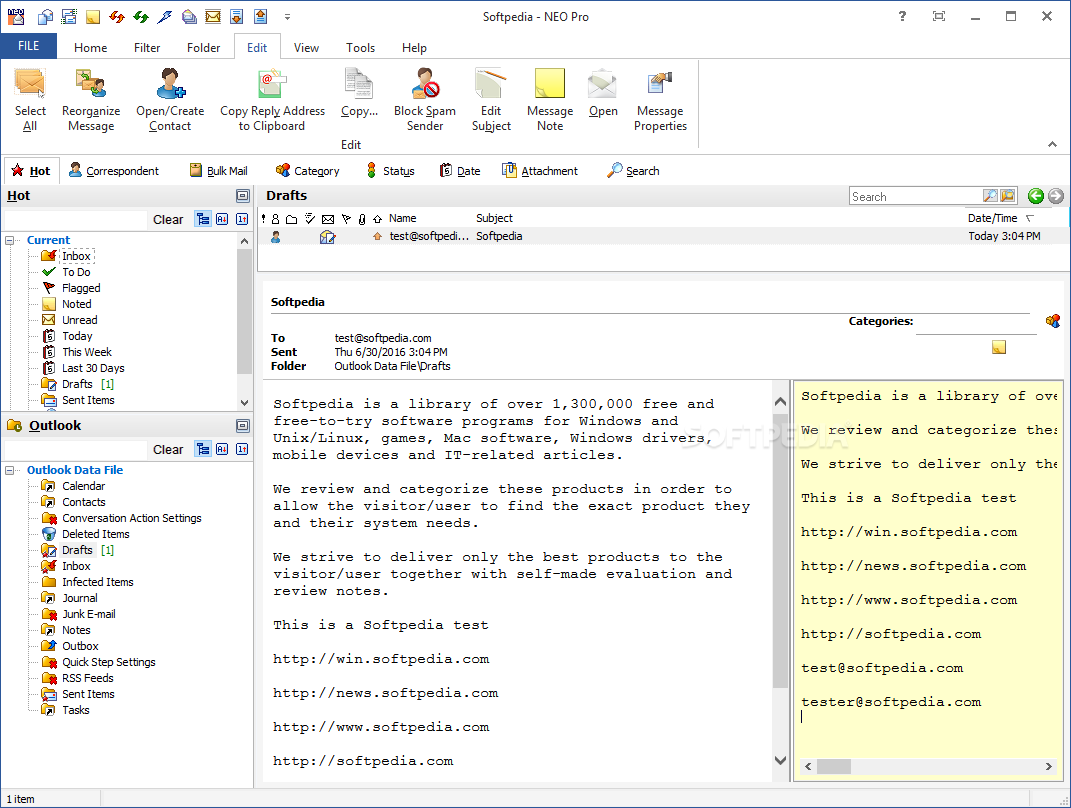Click the search magnifier icon in search box
This screenshot has width=1071, height=808.
coord(990,196)
